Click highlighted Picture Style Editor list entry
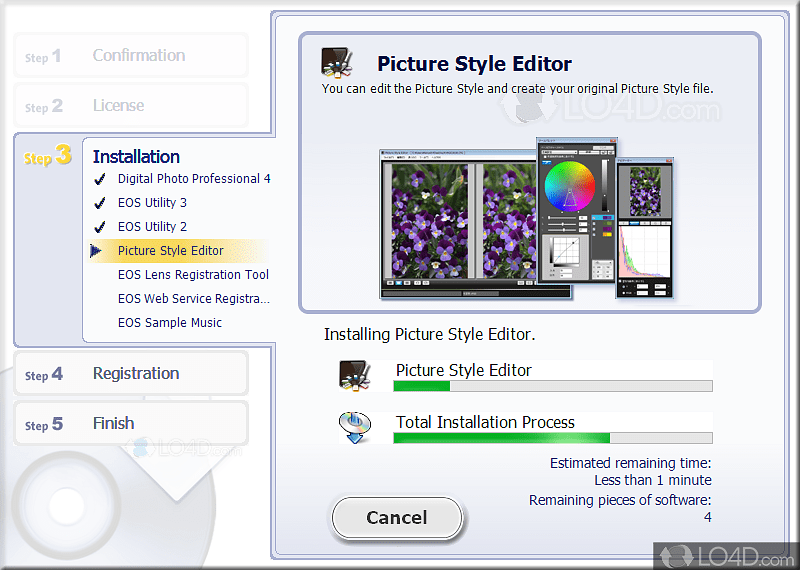This screenshot has width=800, height=570. pos(179,251)
